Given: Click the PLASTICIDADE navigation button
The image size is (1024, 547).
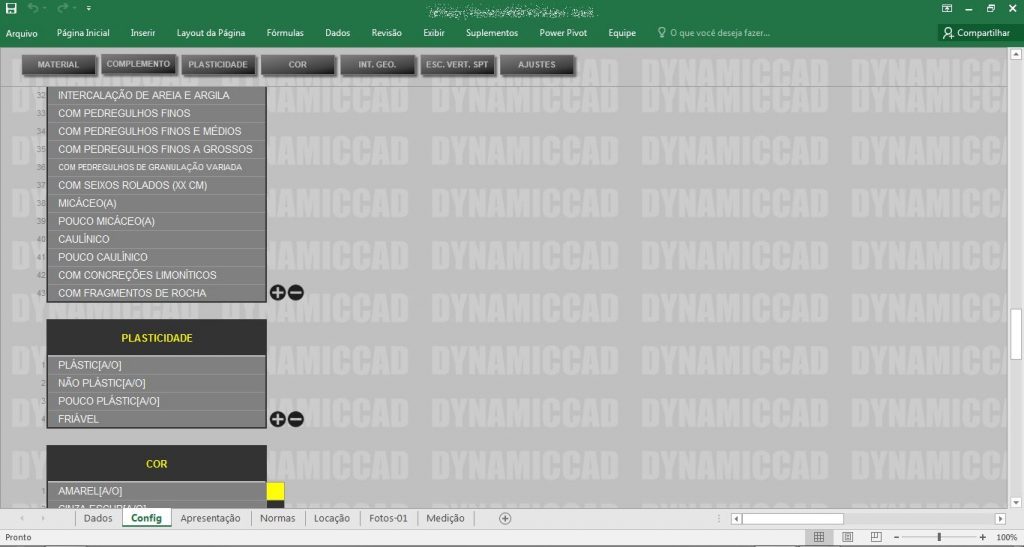Looking at the screenshot, I should [x=217, y=65].
